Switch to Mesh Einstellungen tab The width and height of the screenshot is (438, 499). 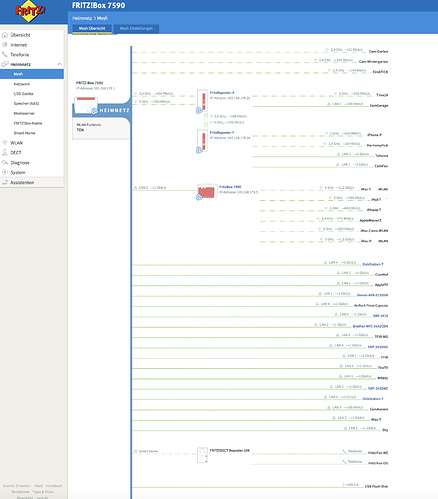tap(136, 29)
